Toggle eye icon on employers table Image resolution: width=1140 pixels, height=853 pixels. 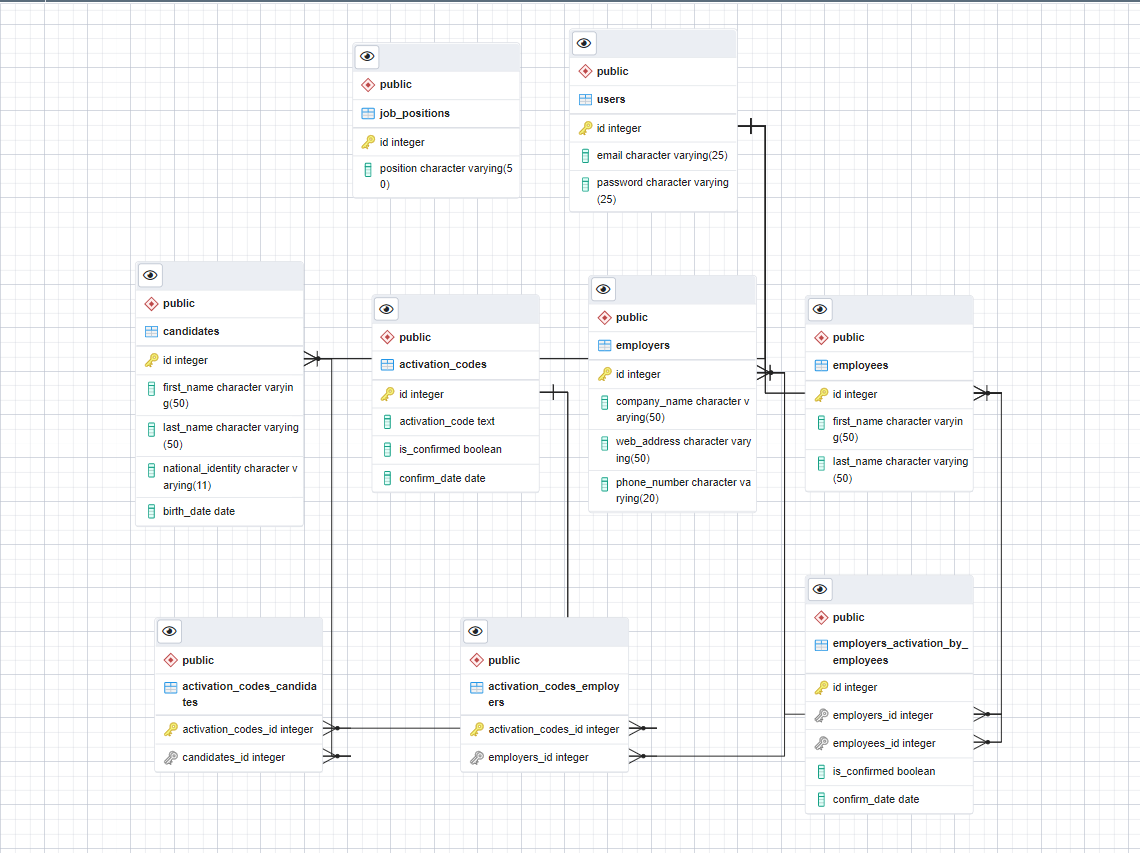(603, 289)
